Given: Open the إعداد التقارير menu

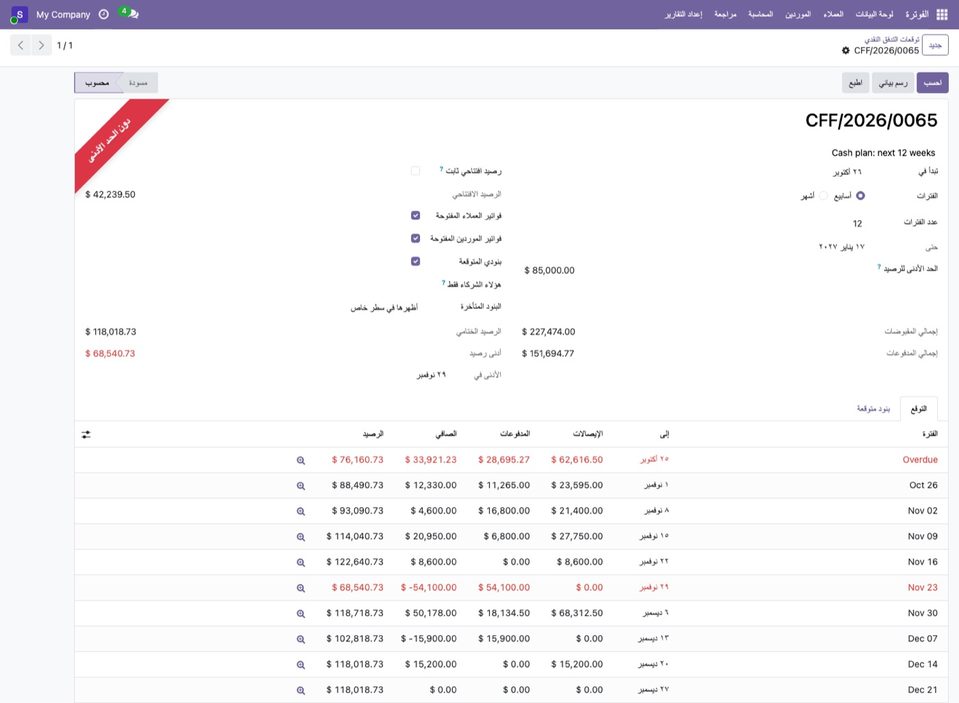Looking at the screenshot, I should (683, 14).
